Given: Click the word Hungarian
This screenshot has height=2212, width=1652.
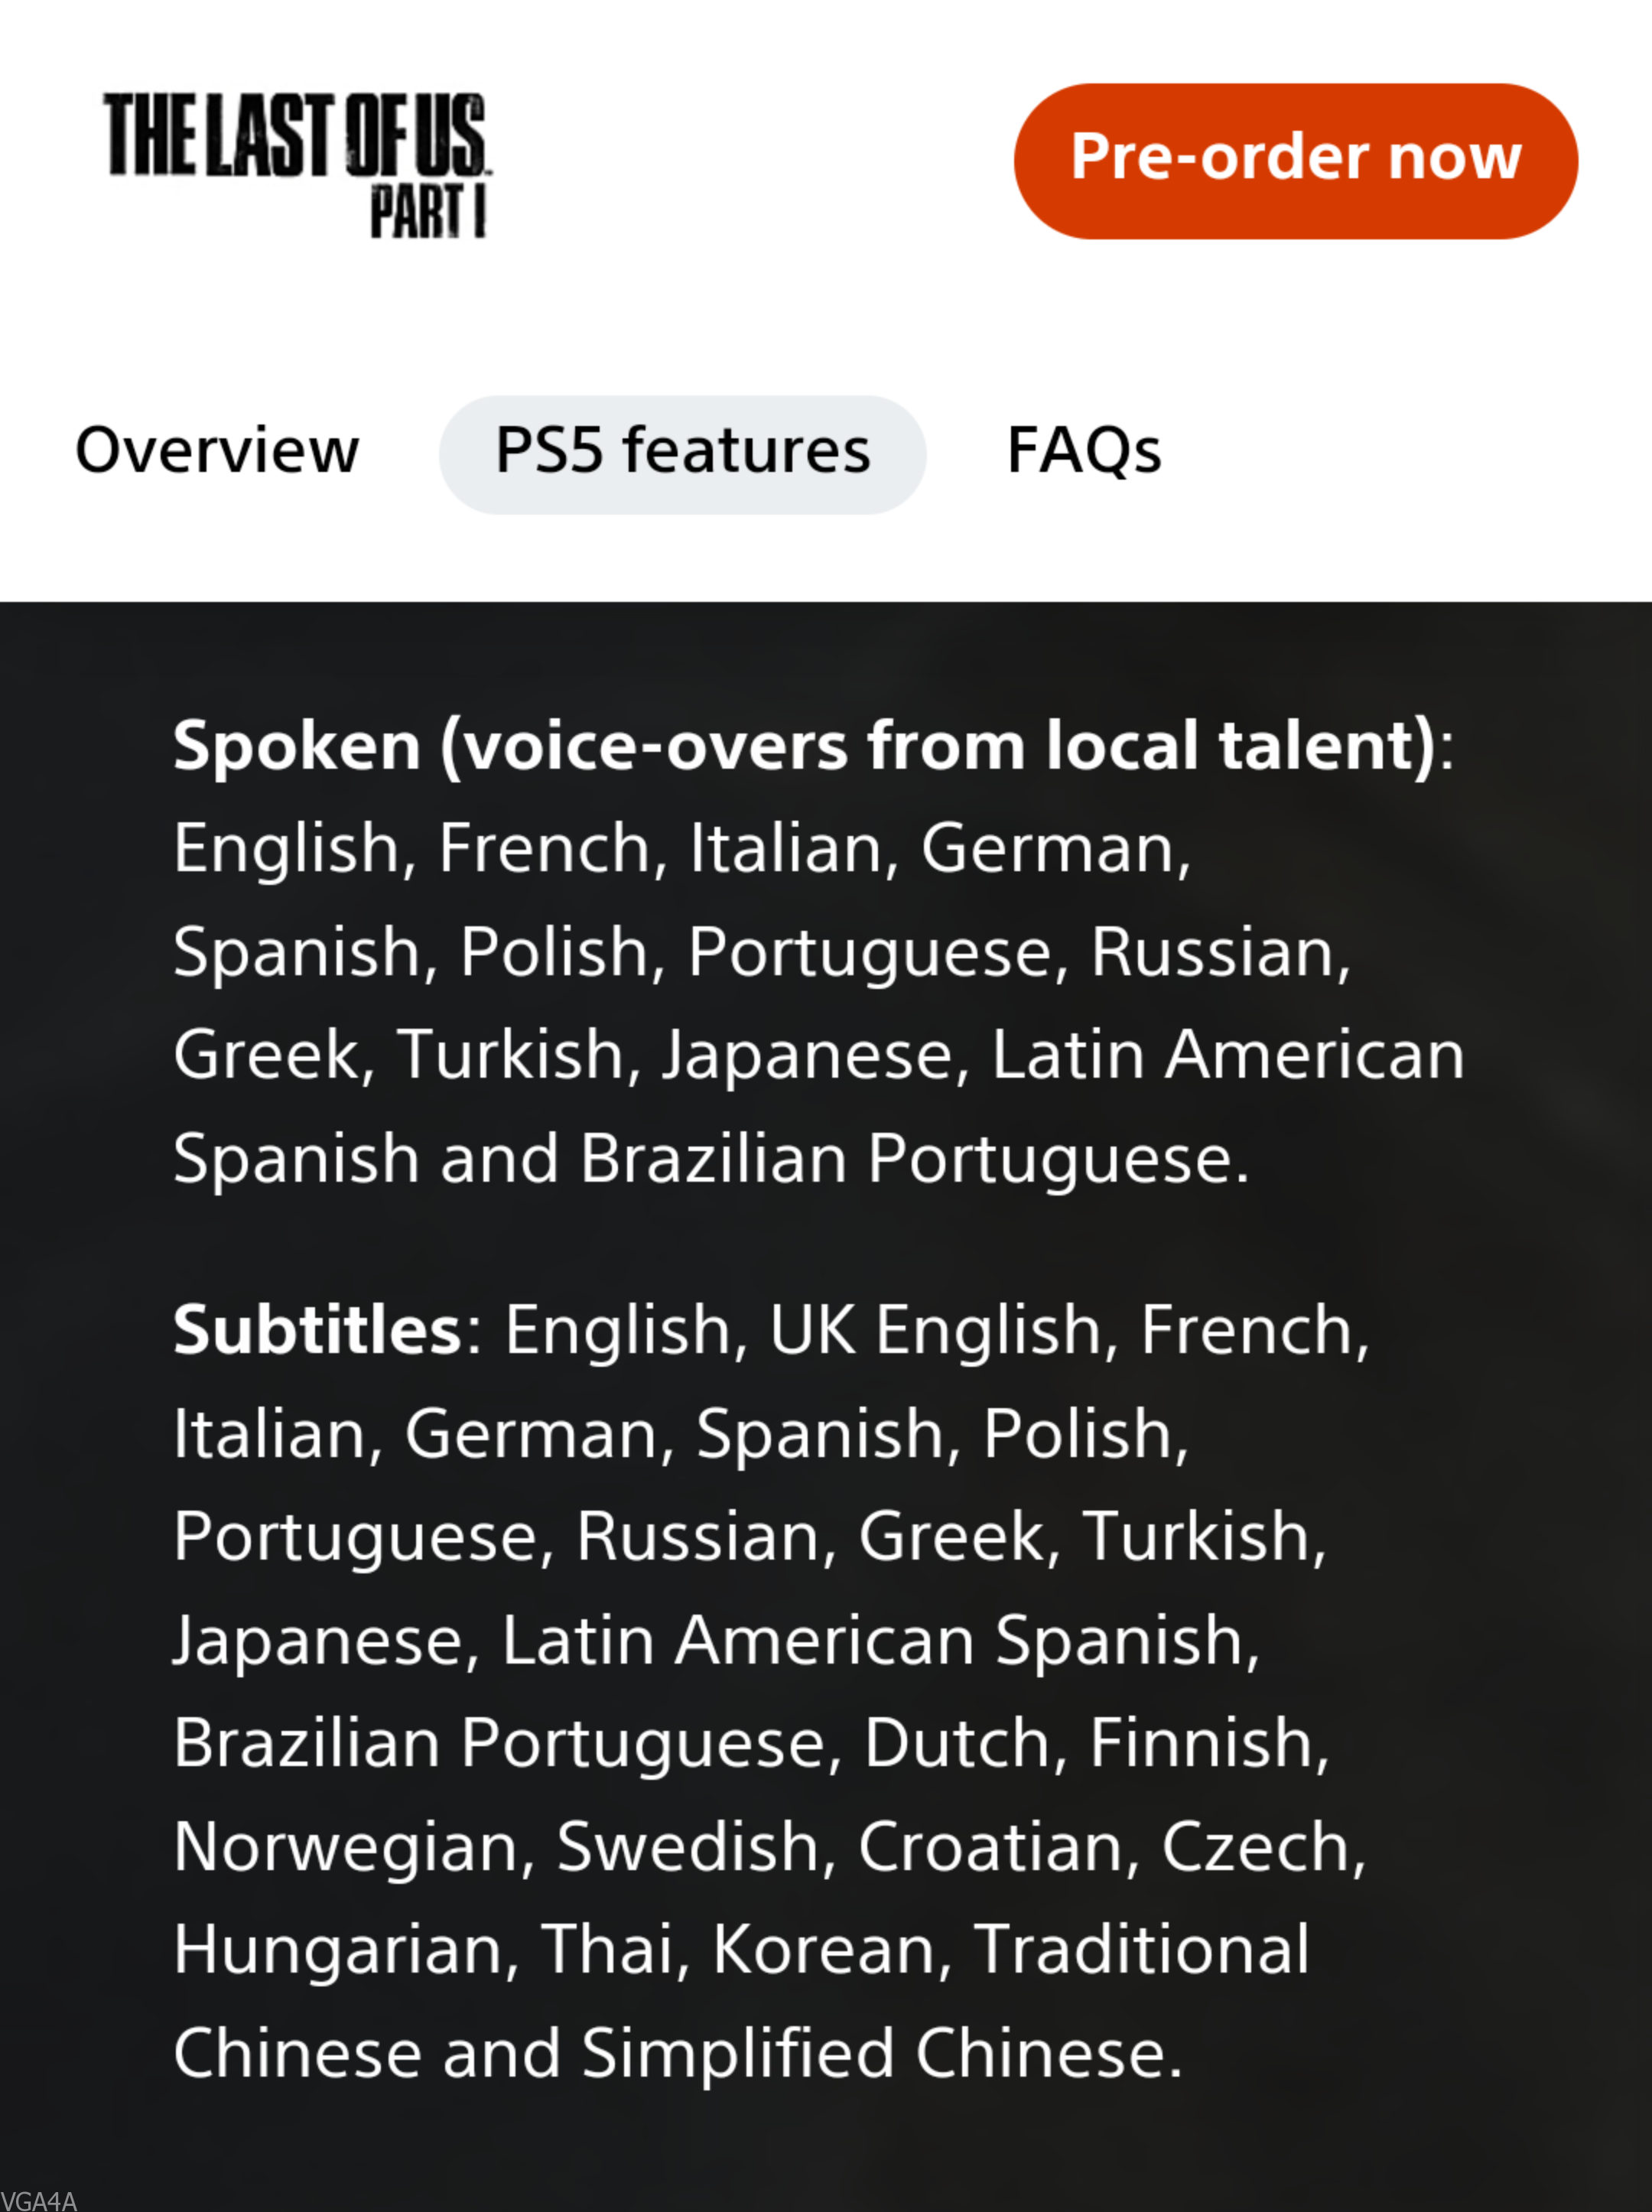Looking at the screenshot, I should coord(340,1949).
